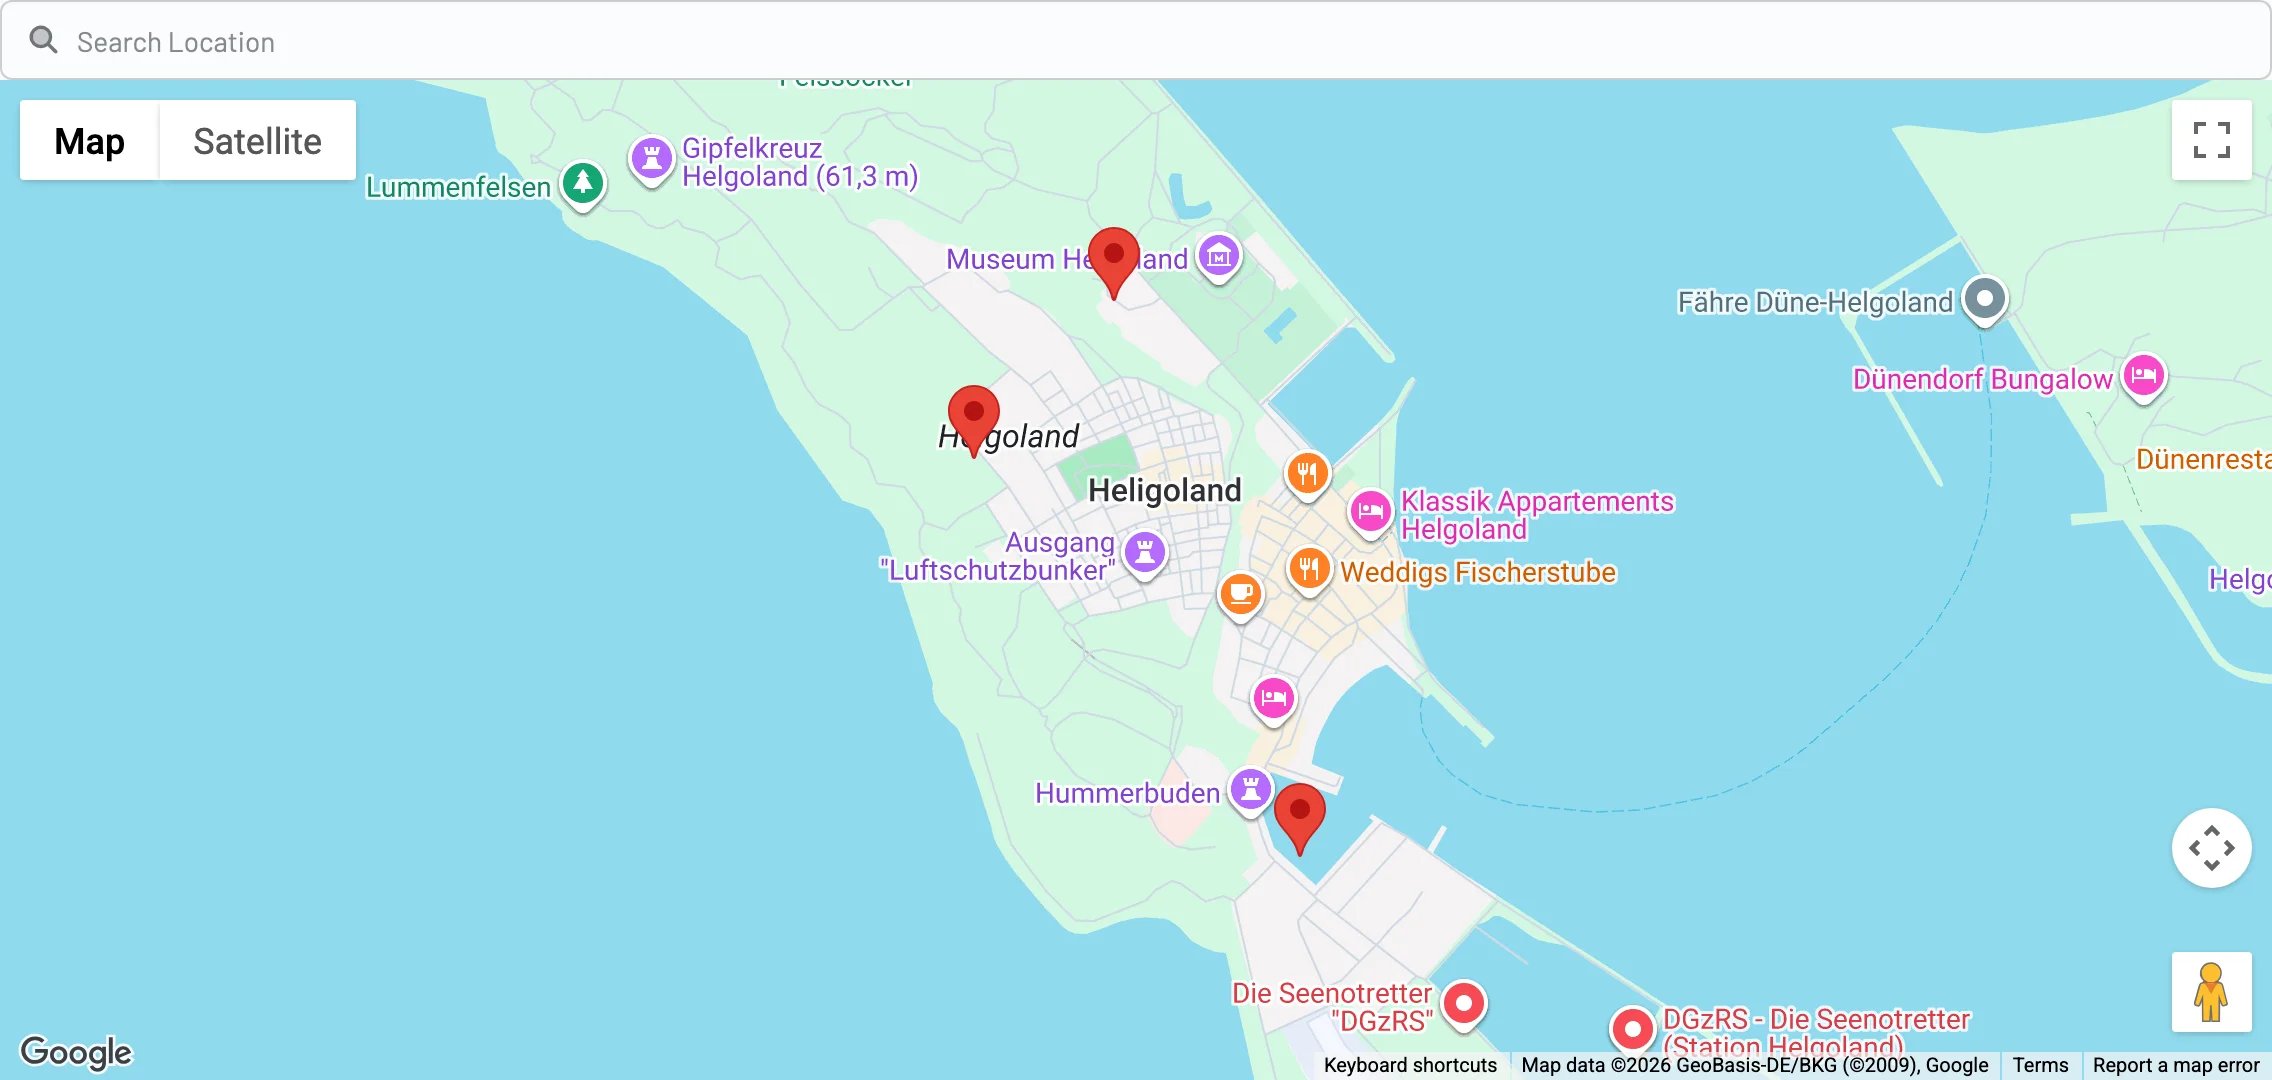
Task: Open the Google logo link
Action: click(x=76, y=1052)
